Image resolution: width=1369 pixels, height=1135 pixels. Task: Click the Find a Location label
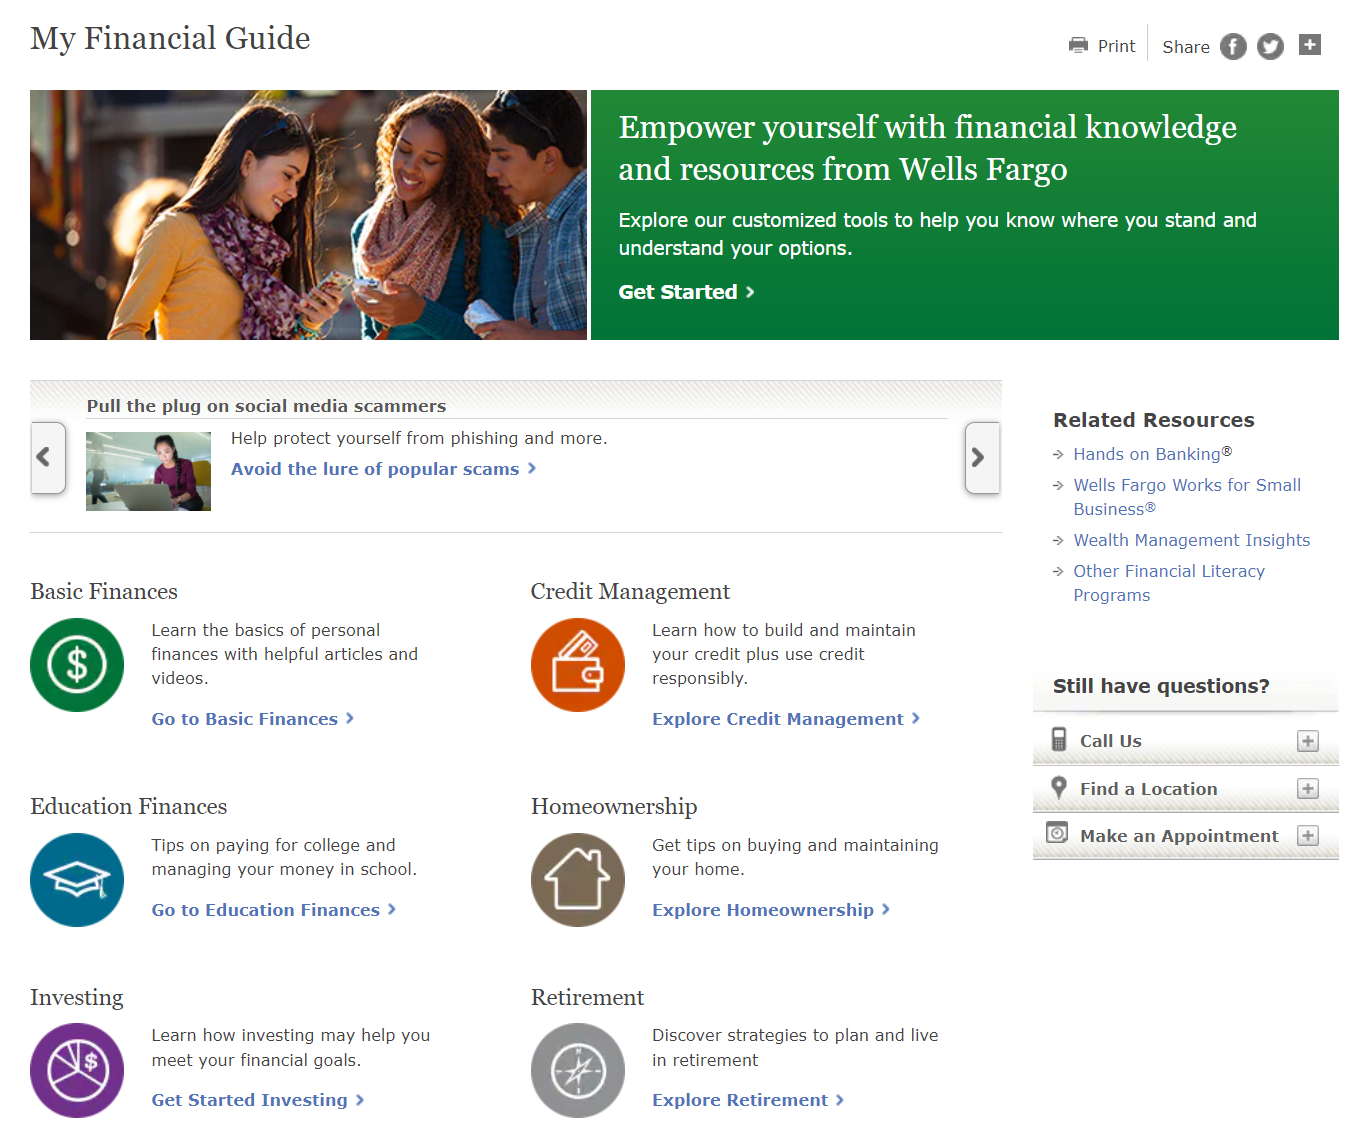click(x=1148, y=789)
